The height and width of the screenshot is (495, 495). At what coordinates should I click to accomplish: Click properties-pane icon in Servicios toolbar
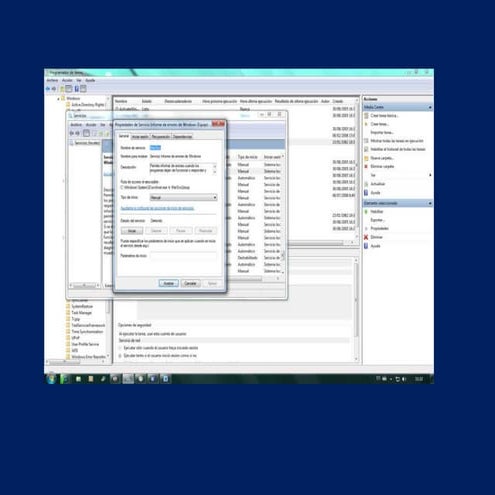[87, 133]
